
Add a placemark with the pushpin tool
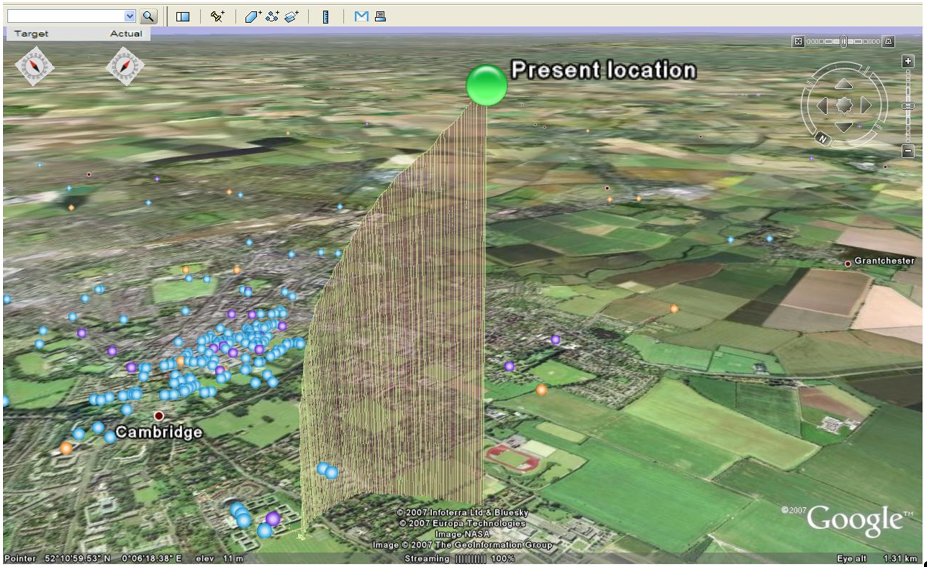point(217,16)
